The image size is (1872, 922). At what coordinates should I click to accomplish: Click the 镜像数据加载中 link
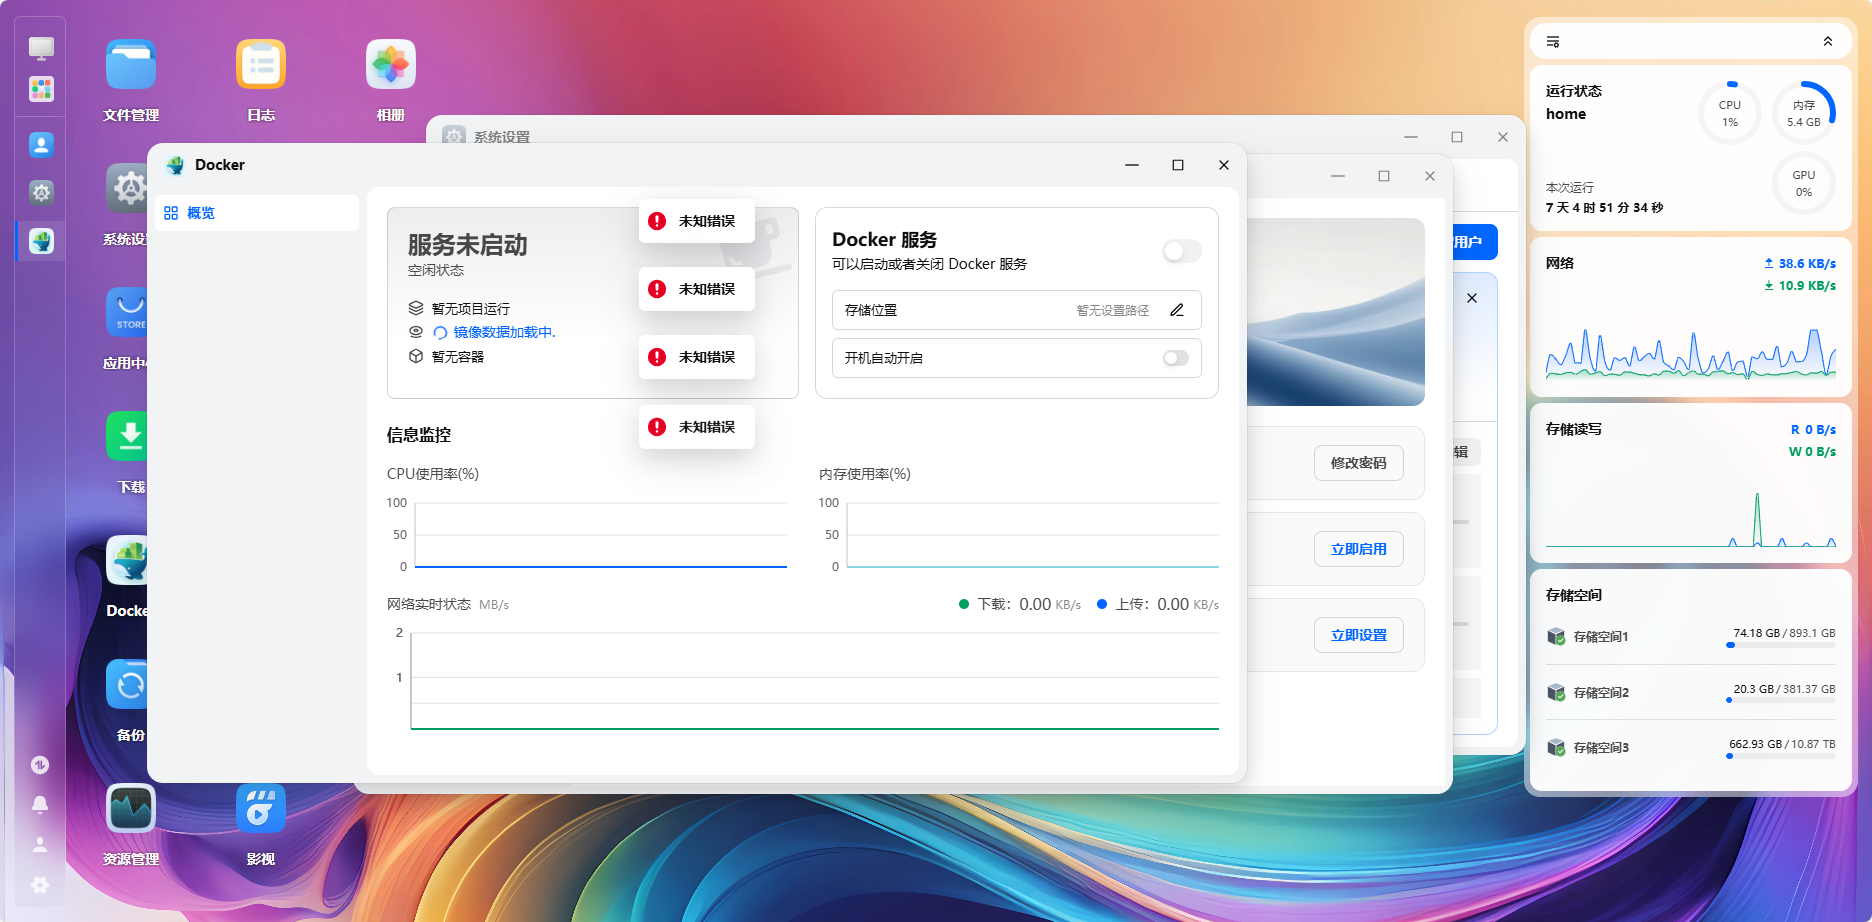(x=503, y=332)
